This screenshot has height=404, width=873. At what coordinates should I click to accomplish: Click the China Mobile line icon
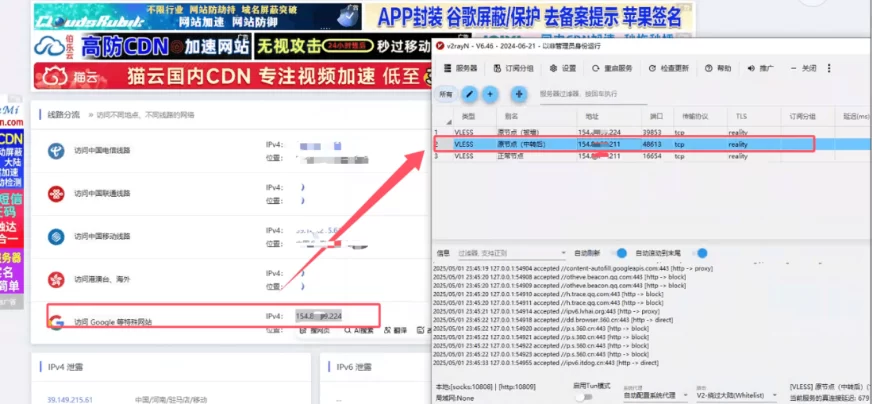click(x=56, y=237)
